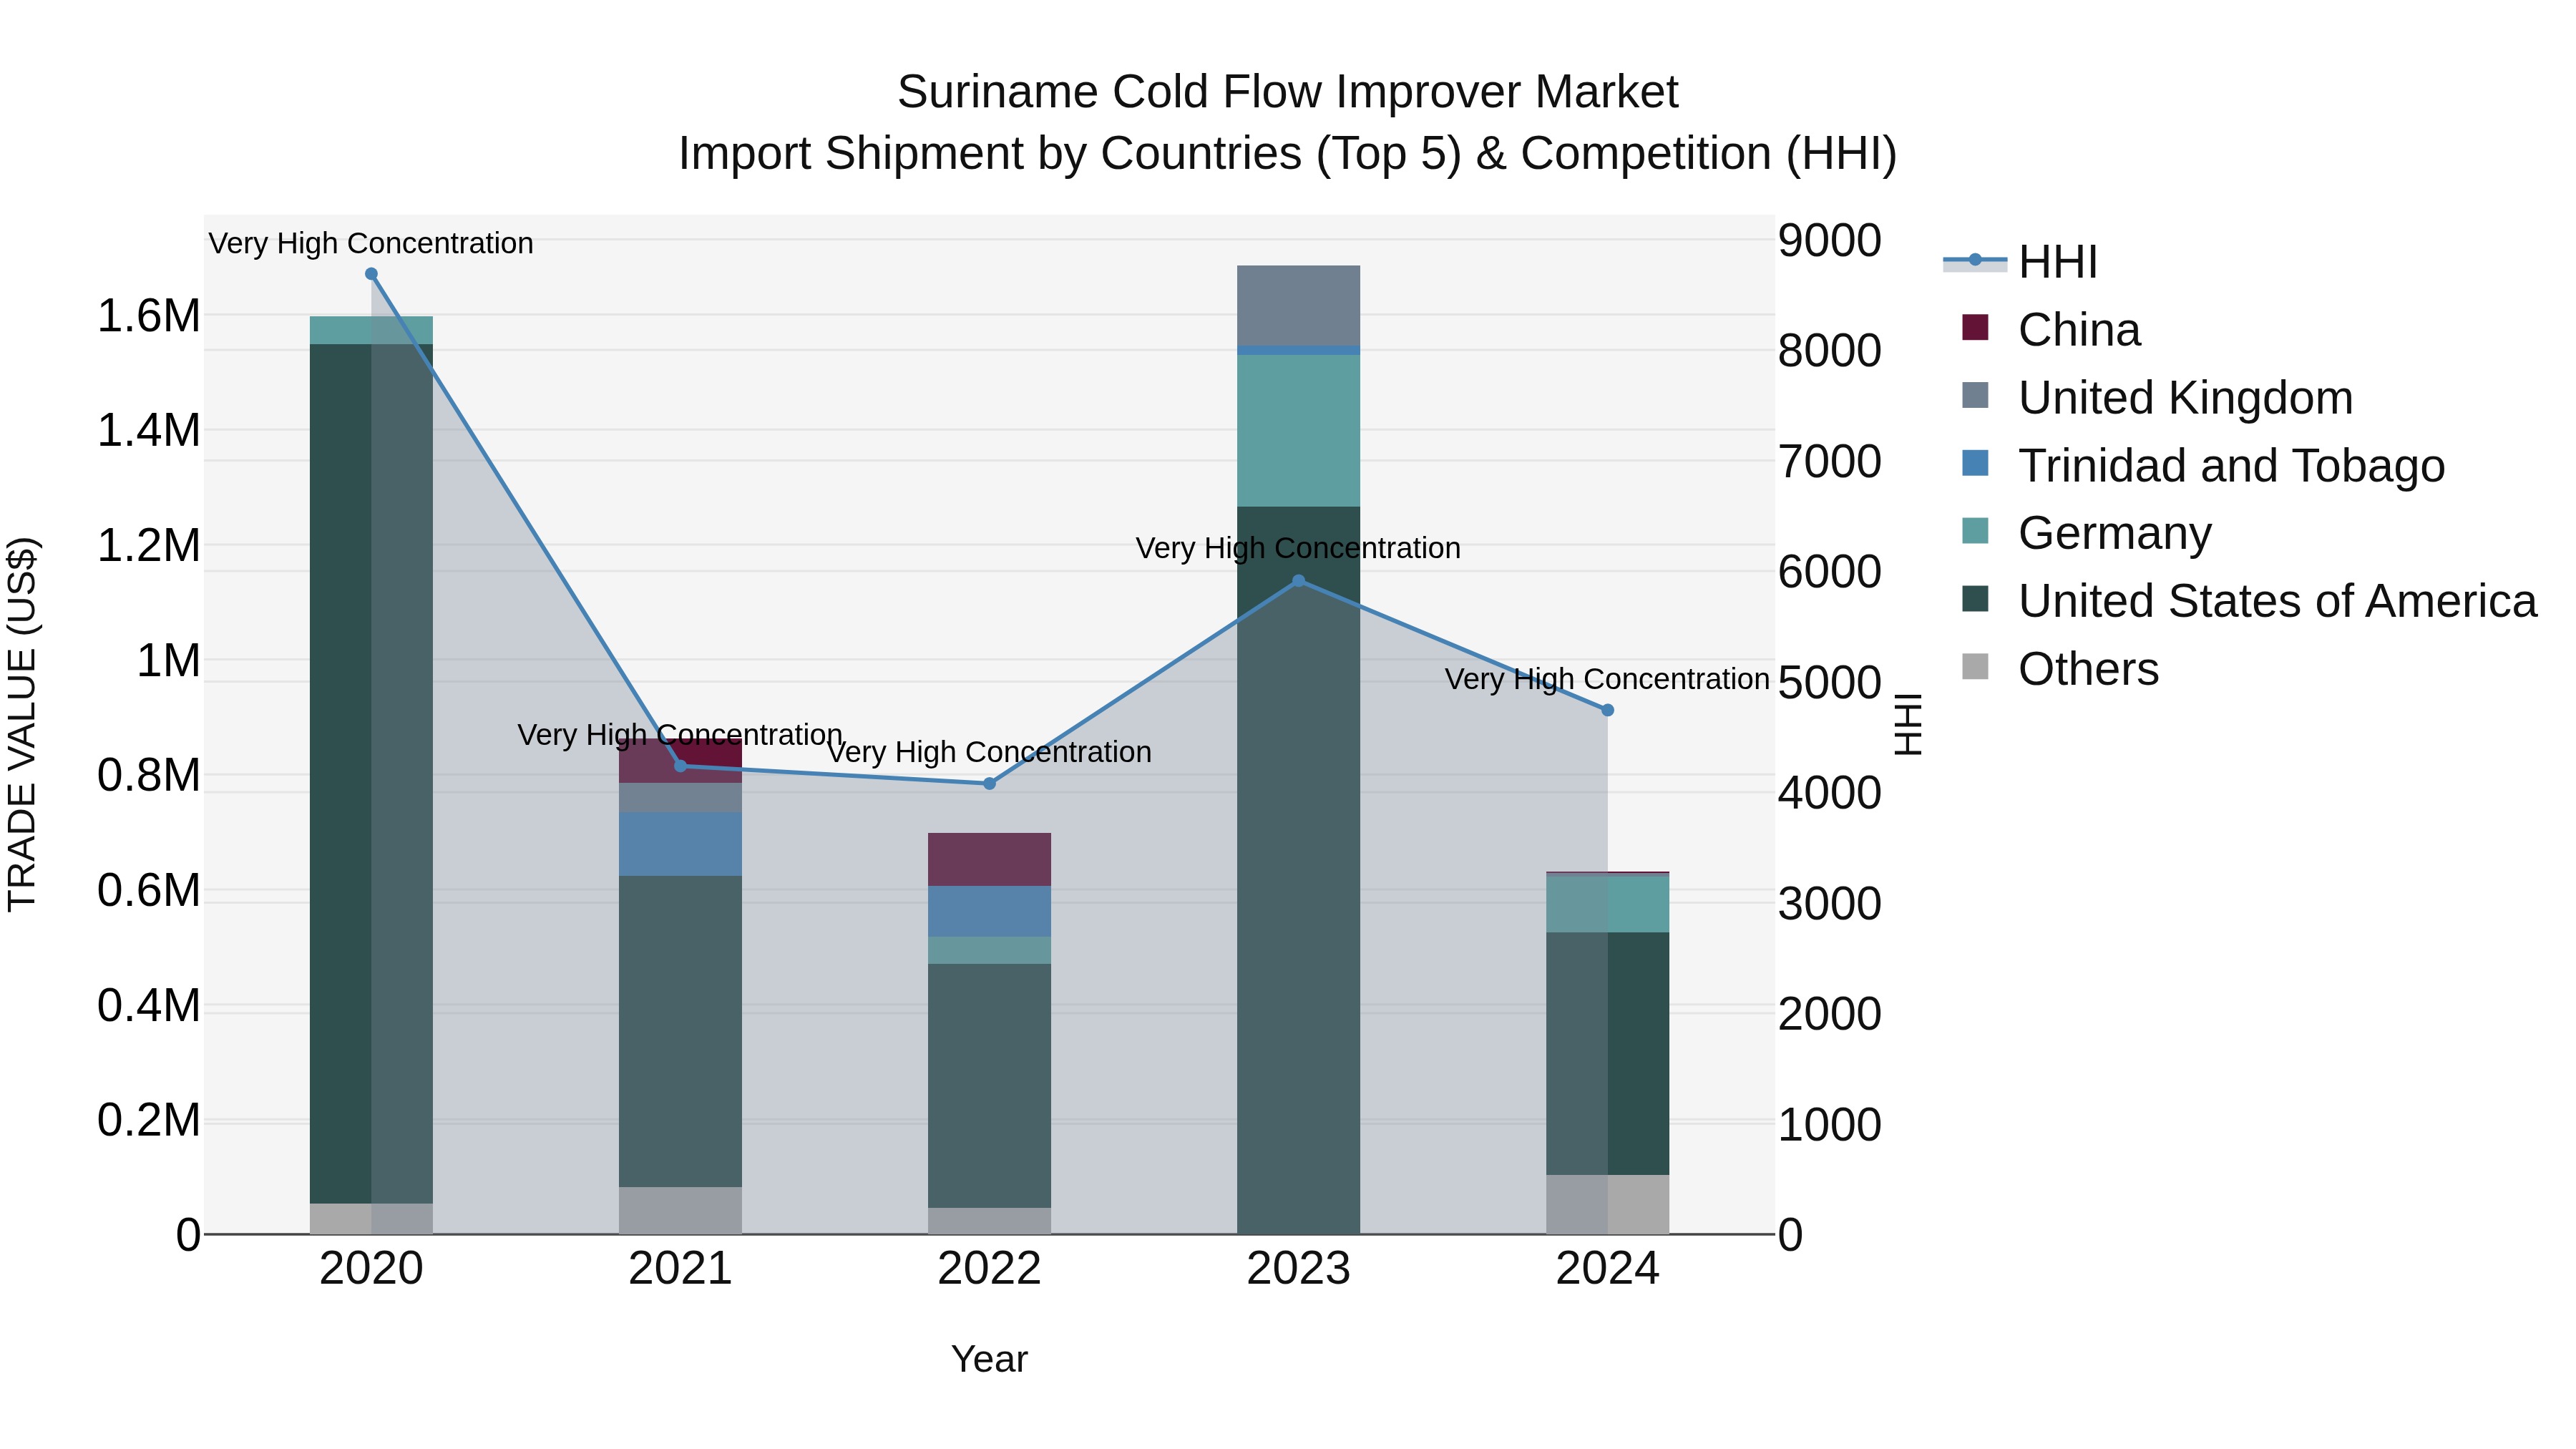Select the 2022 HHI data point
This screenshot has height=1449, width=2576.
pyautogui.click(x=990, y=784)
